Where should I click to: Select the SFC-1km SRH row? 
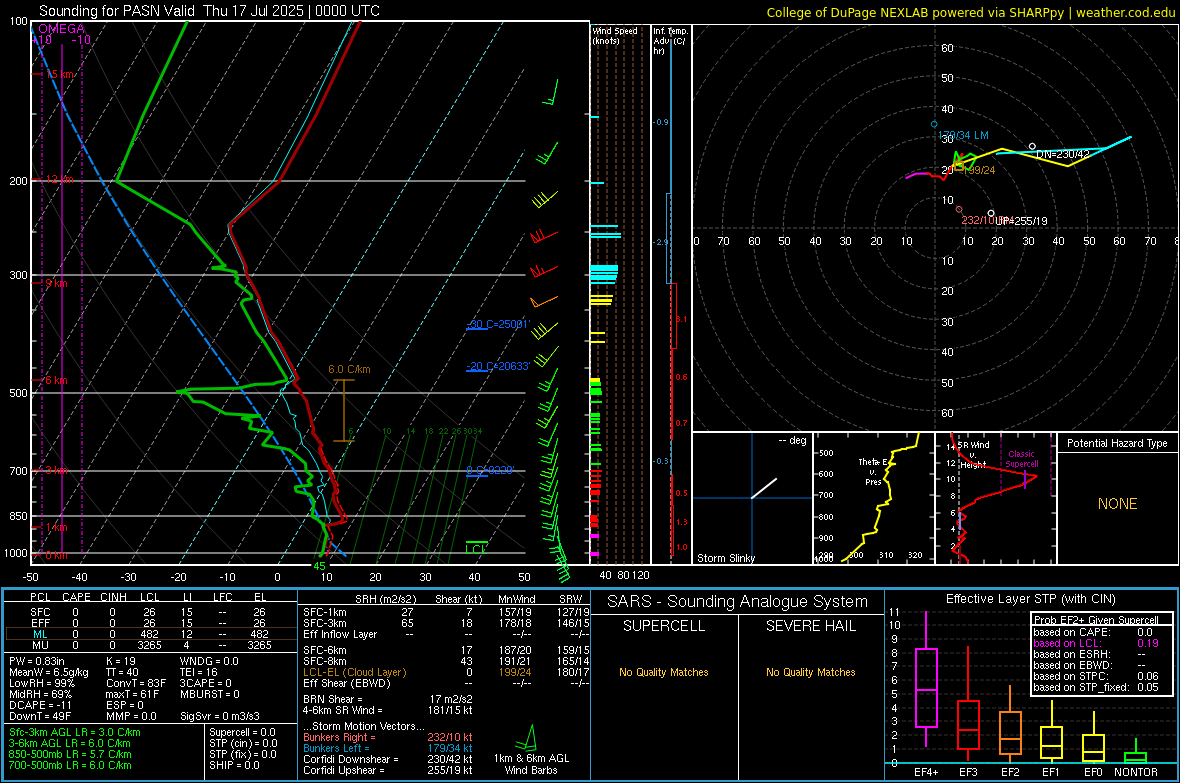(x=446, y=612)
